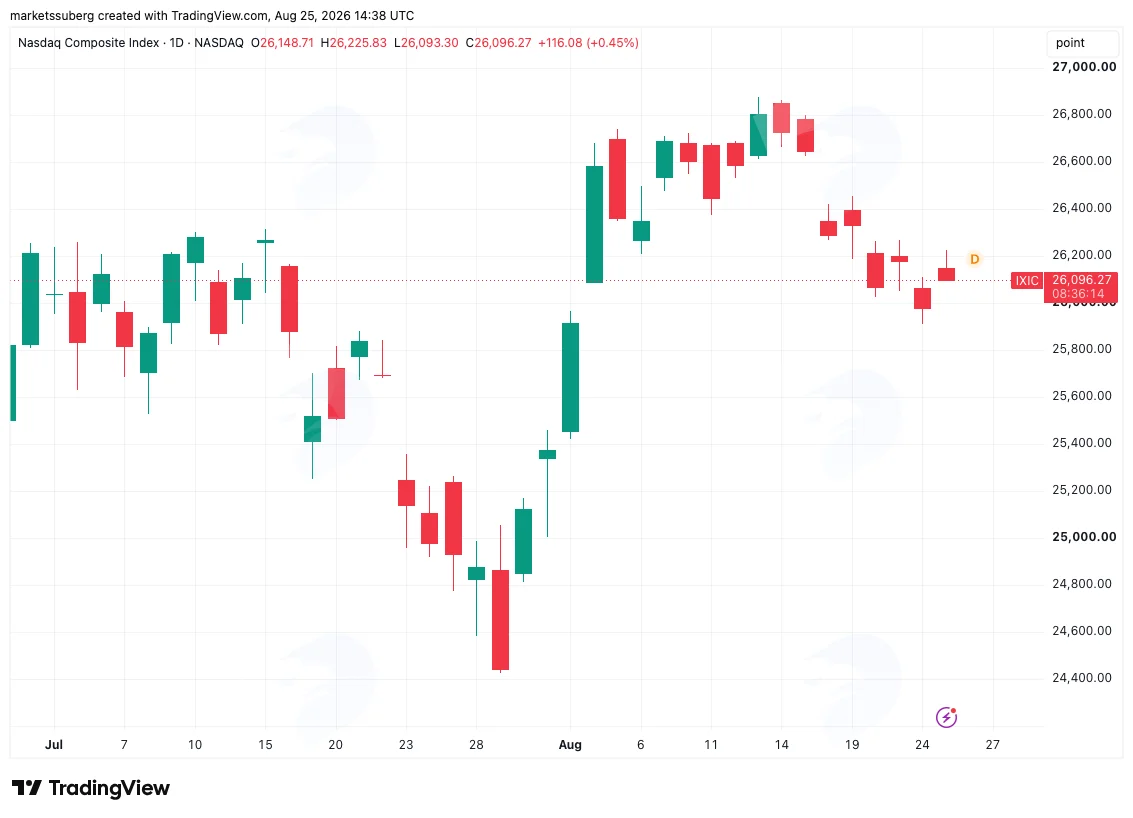1133x818 pixels.
Task: Click the +116.08 (+0.45%) change value
Action: (588, 43)
